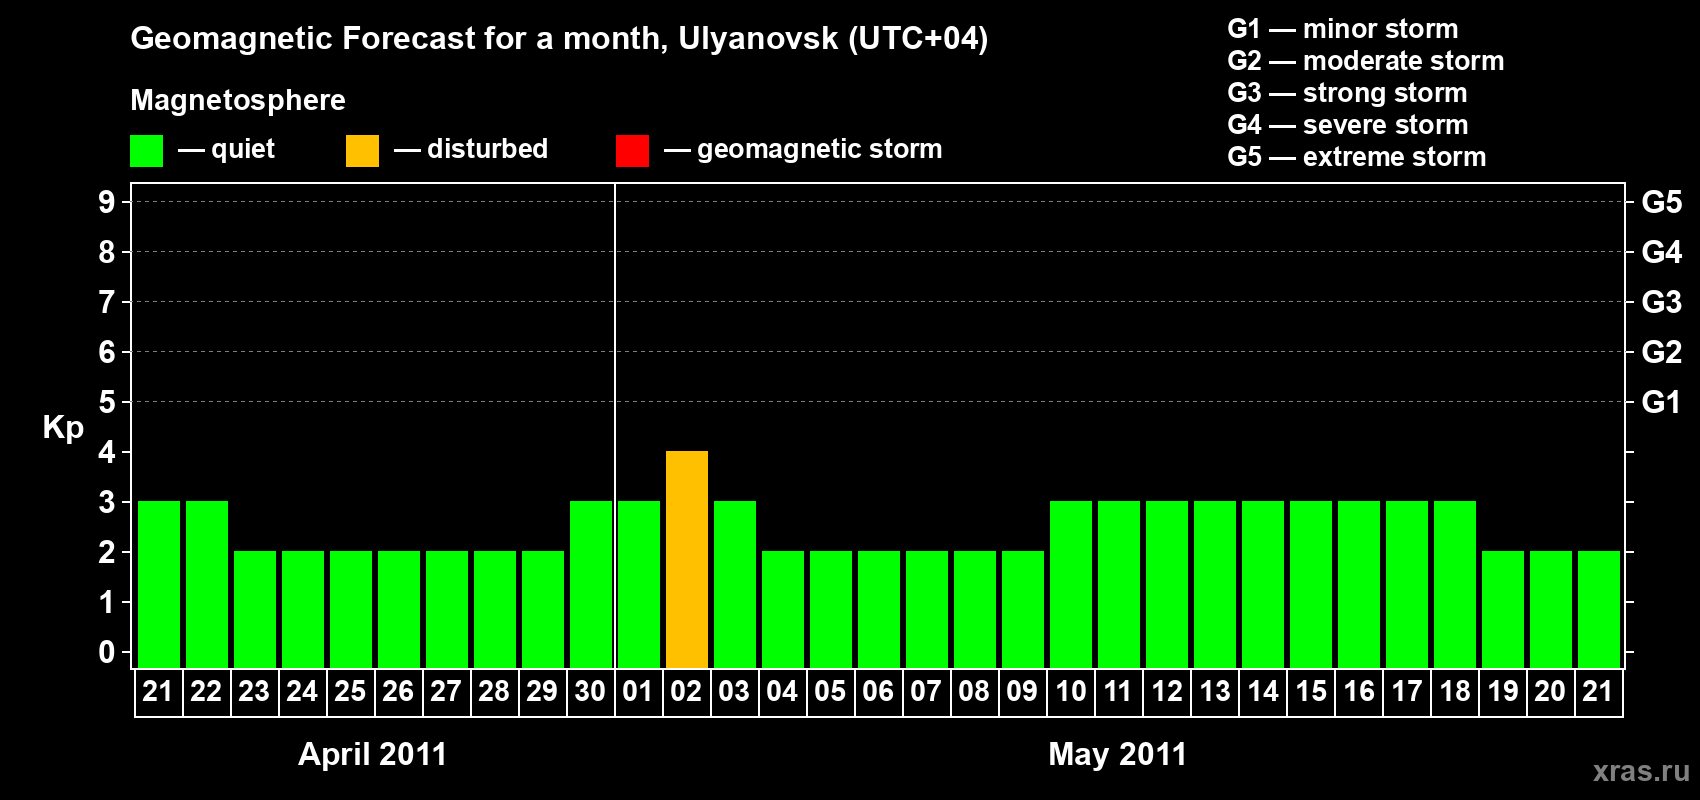Screen dimensions: 1700x800
Task: Select the green bar above May 06
Action: click(879, 610)
